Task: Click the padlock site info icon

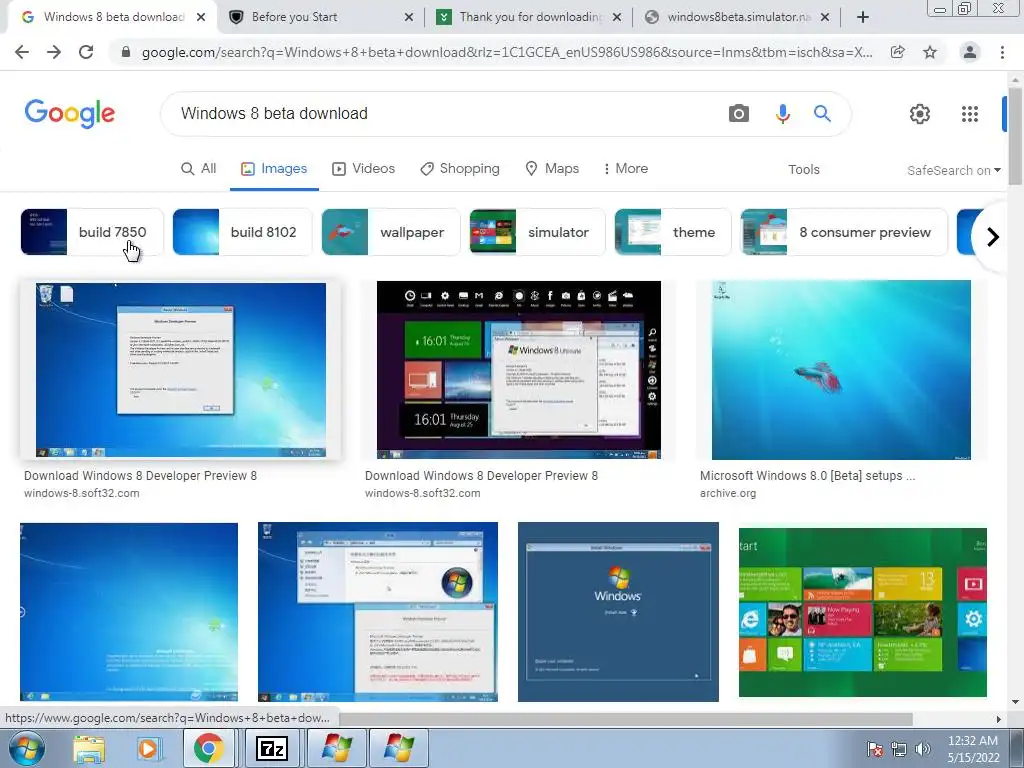Action: click(x=125, y=52)
